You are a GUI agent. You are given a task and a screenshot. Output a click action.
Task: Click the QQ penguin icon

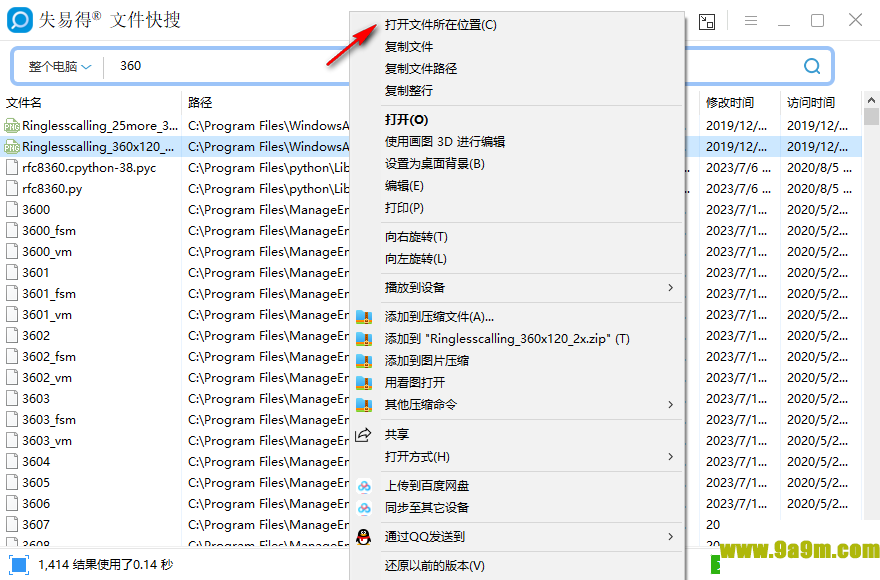(x=364, y=537)
